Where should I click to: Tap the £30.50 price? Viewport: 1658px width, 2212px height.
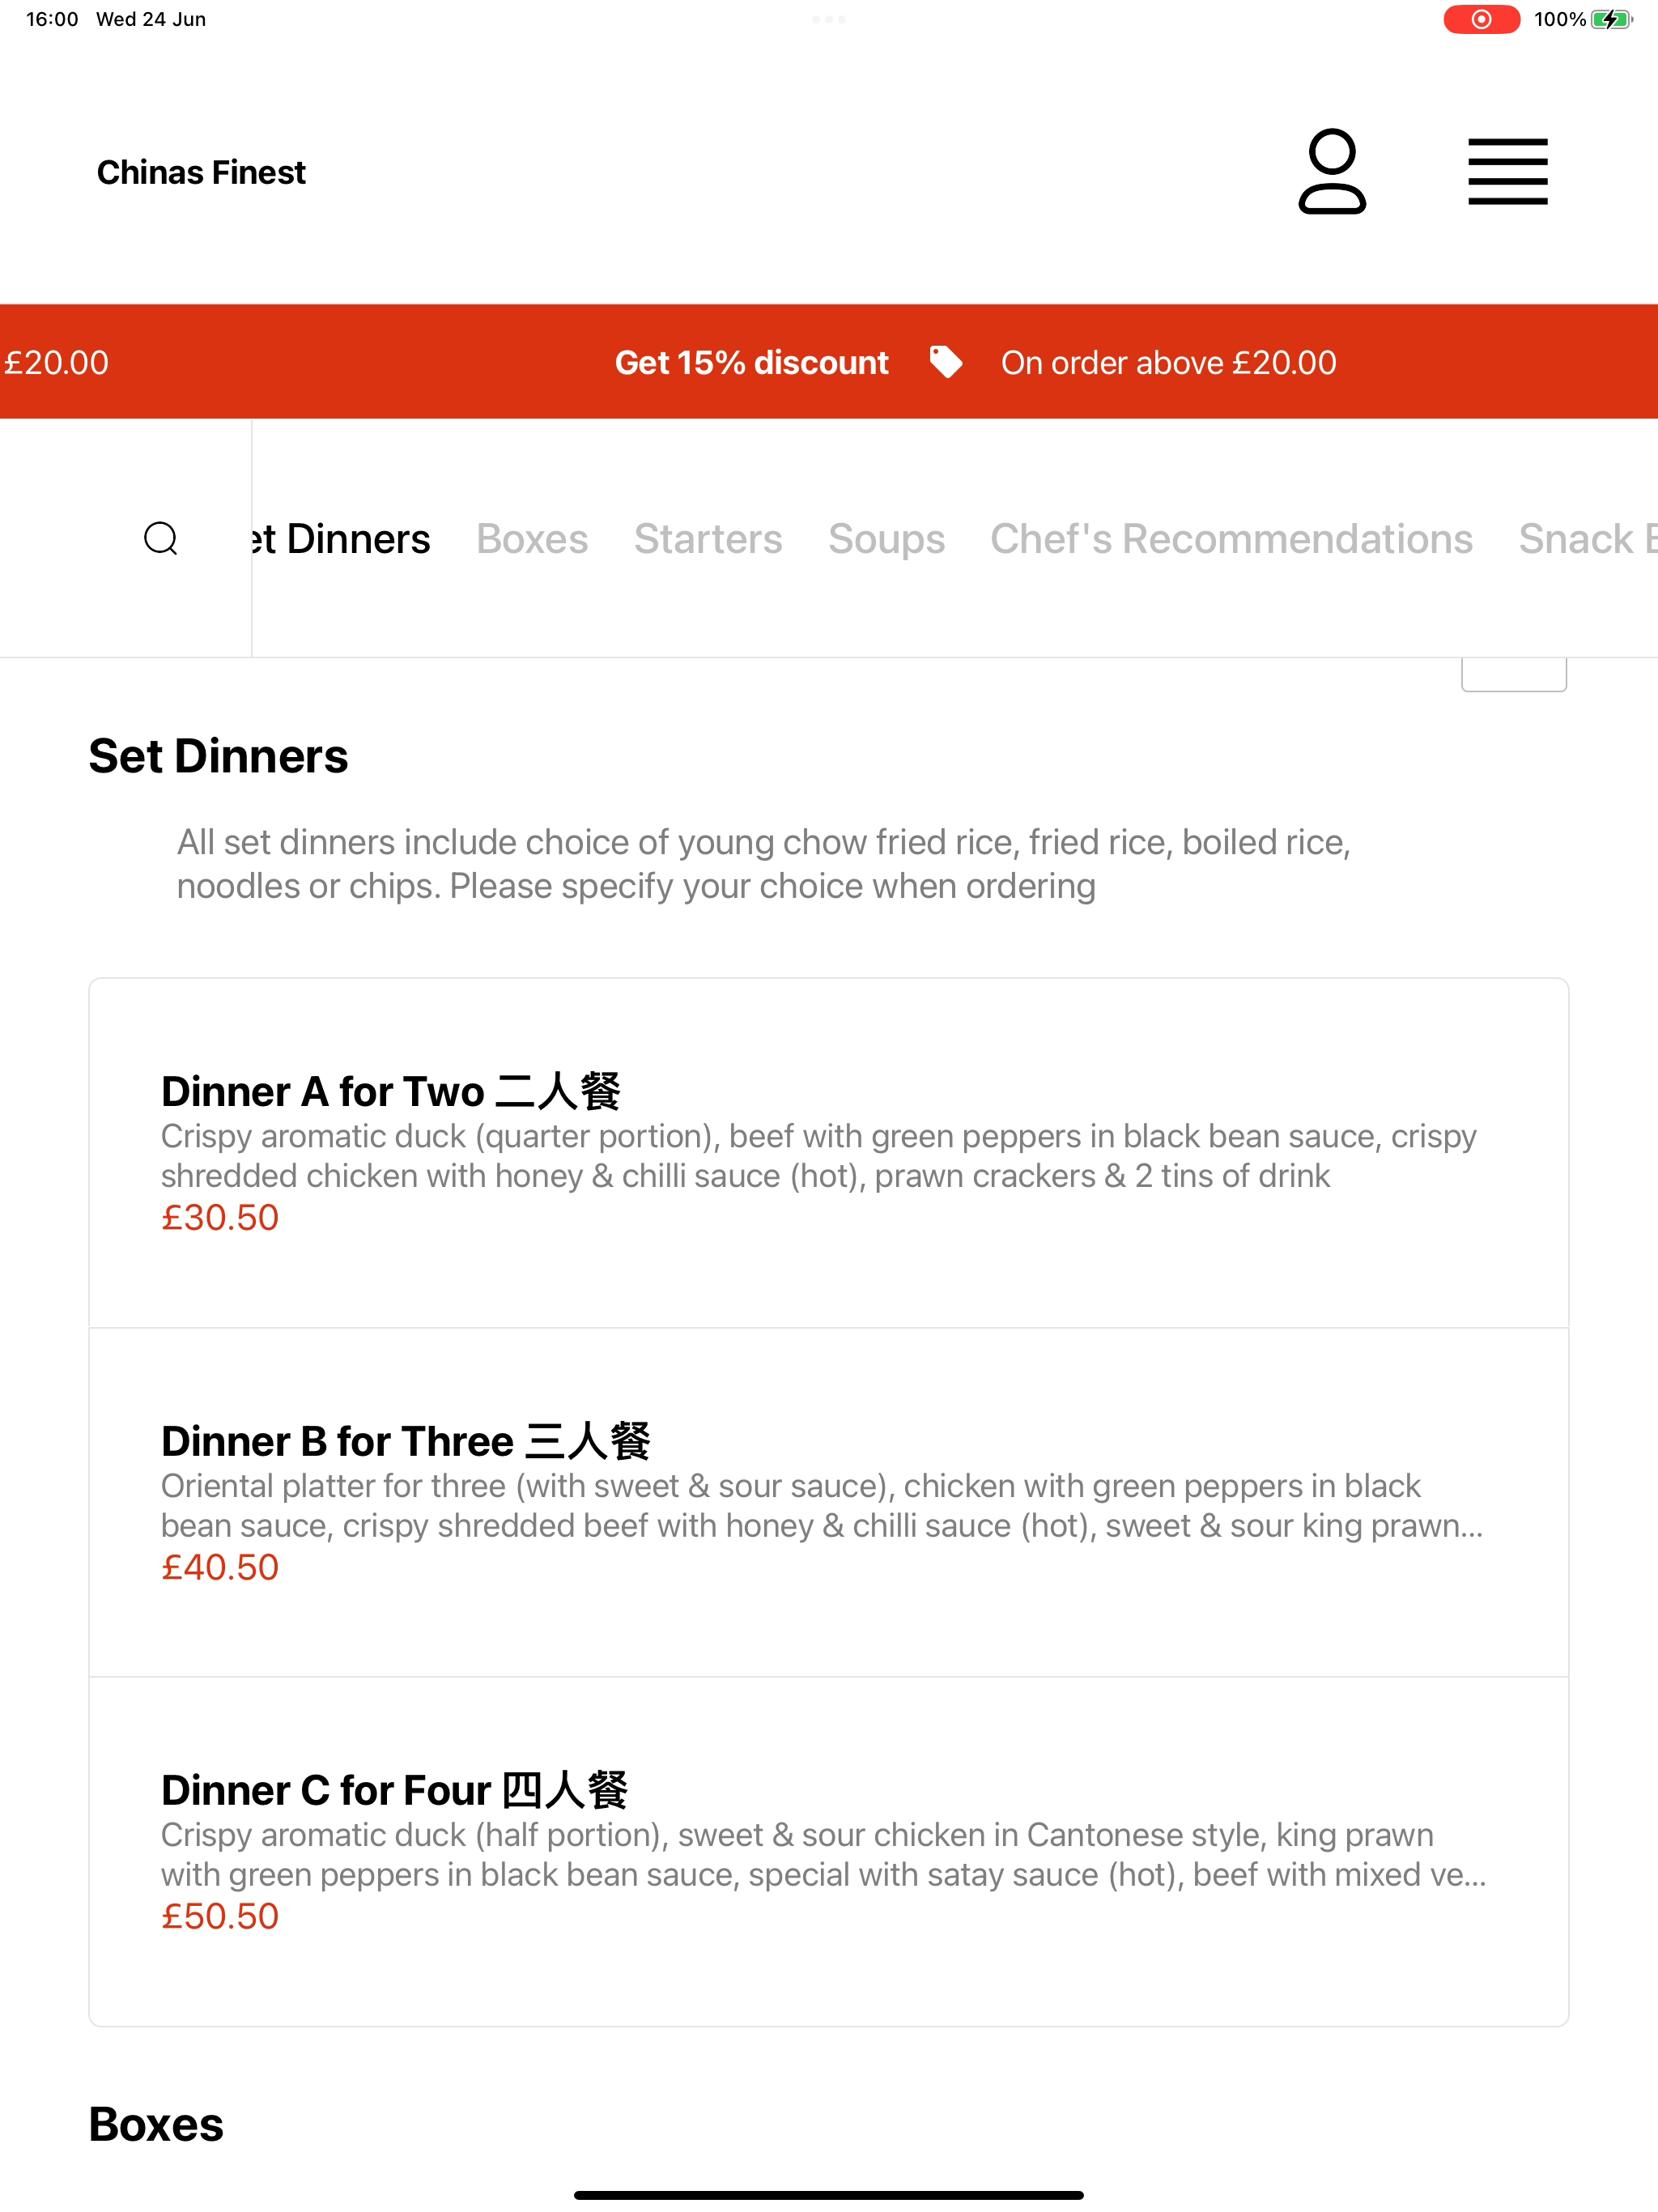click(x=220, y=1217)
